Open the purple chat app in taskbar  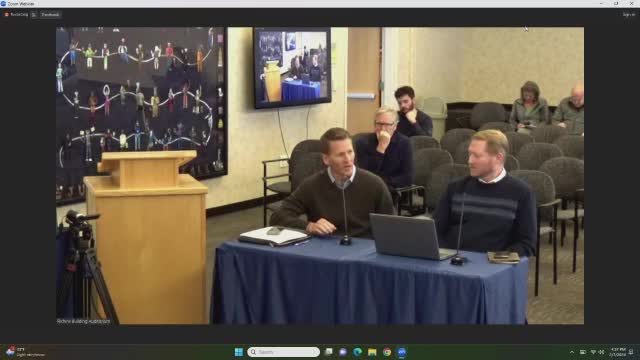click(x=343, y=352)
